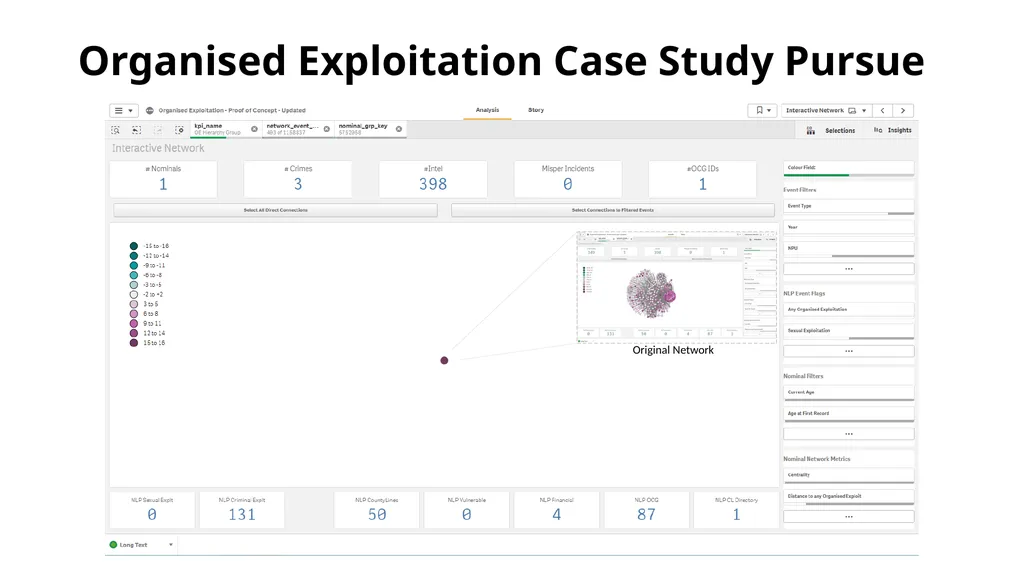Select the -2 to +2 legend swatch
1024x575 pixels.
click(x=134, y=295)
